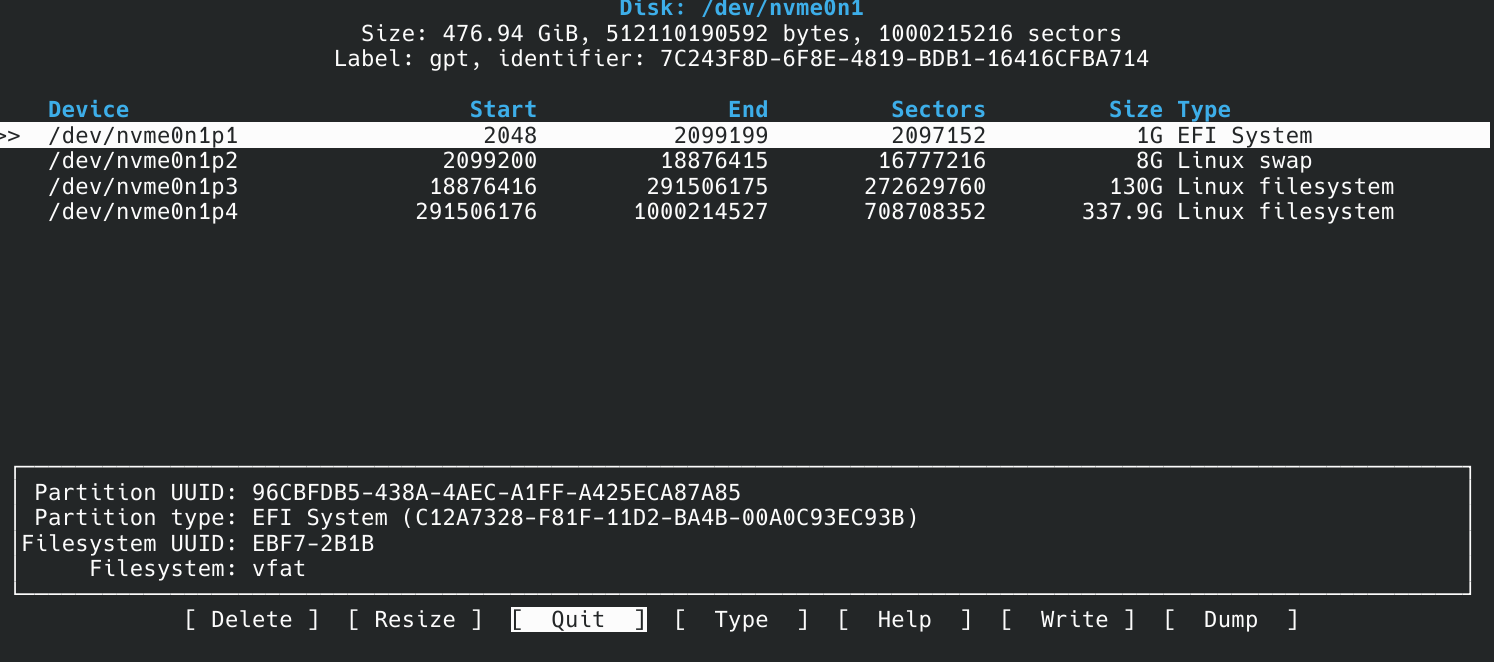Click the highlighted Quit button
The width and height of the screenshot is (1494, 662).
click(578, 619)
